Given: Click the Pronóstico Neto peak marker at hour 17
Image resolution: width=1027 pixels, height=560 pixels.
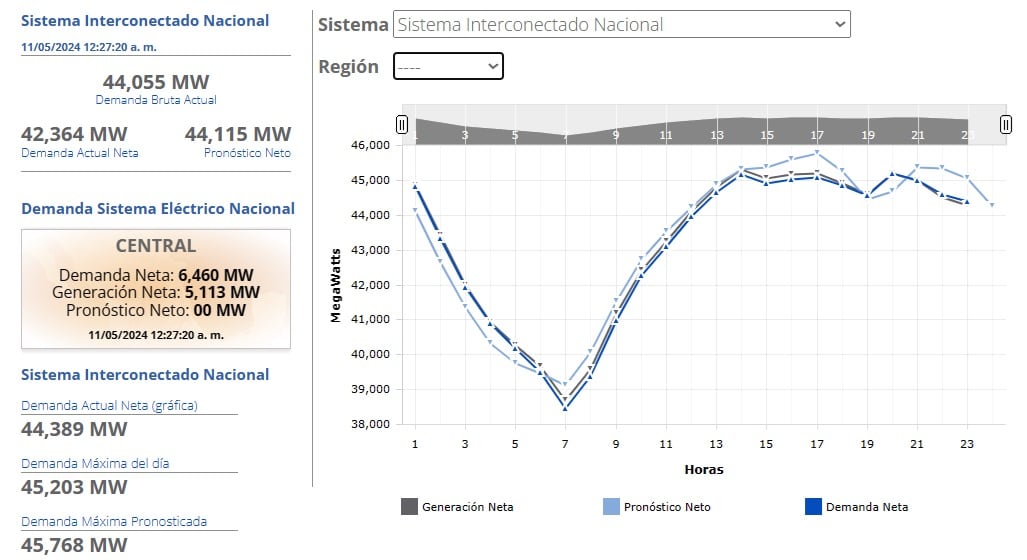Looking at the screenshot, I should pos(817,153).
